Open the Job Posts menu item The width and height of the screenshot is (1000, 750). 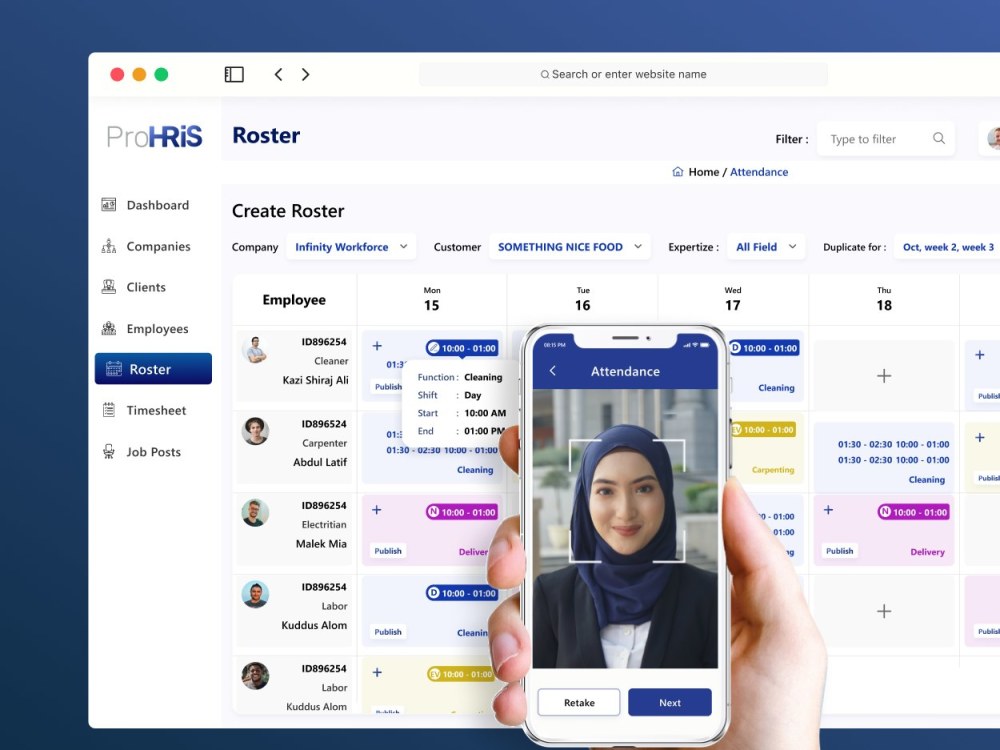153,452
